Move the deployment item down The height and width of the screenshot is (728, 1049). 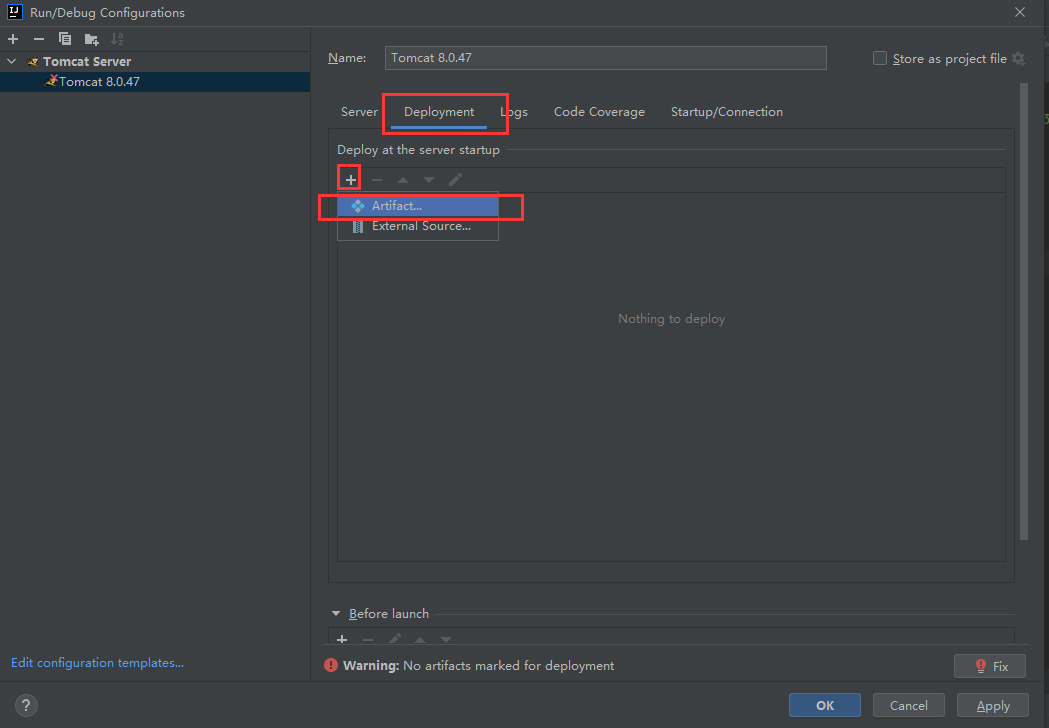point(429,179)
